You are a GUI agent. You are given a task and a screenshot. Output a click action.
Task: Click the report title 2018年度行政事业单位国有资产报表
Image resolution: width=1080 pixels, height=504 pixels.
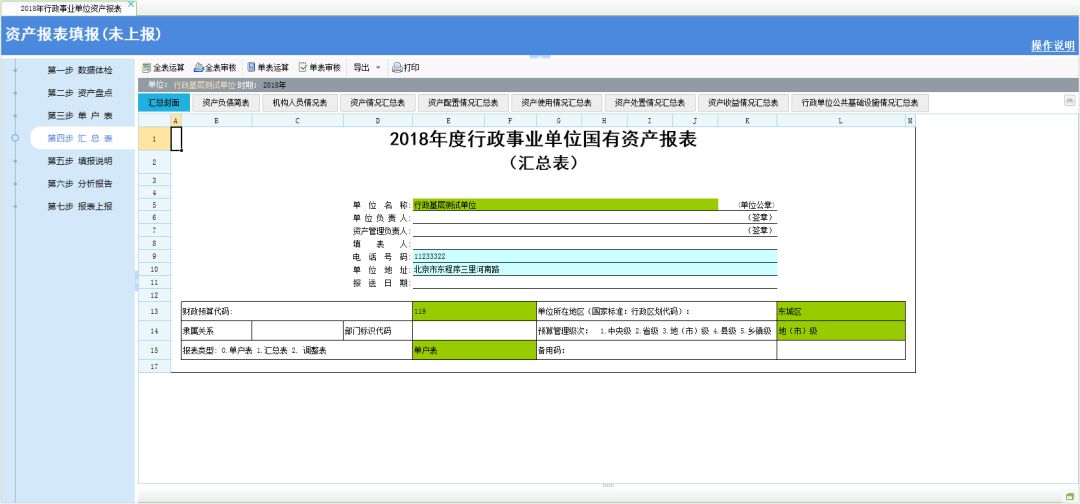pos(543,140)
